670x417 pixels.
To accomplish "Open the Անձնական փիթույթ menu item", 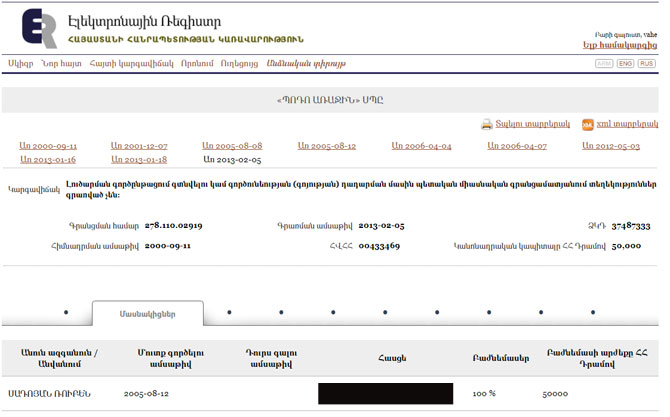I will (306, 64).
